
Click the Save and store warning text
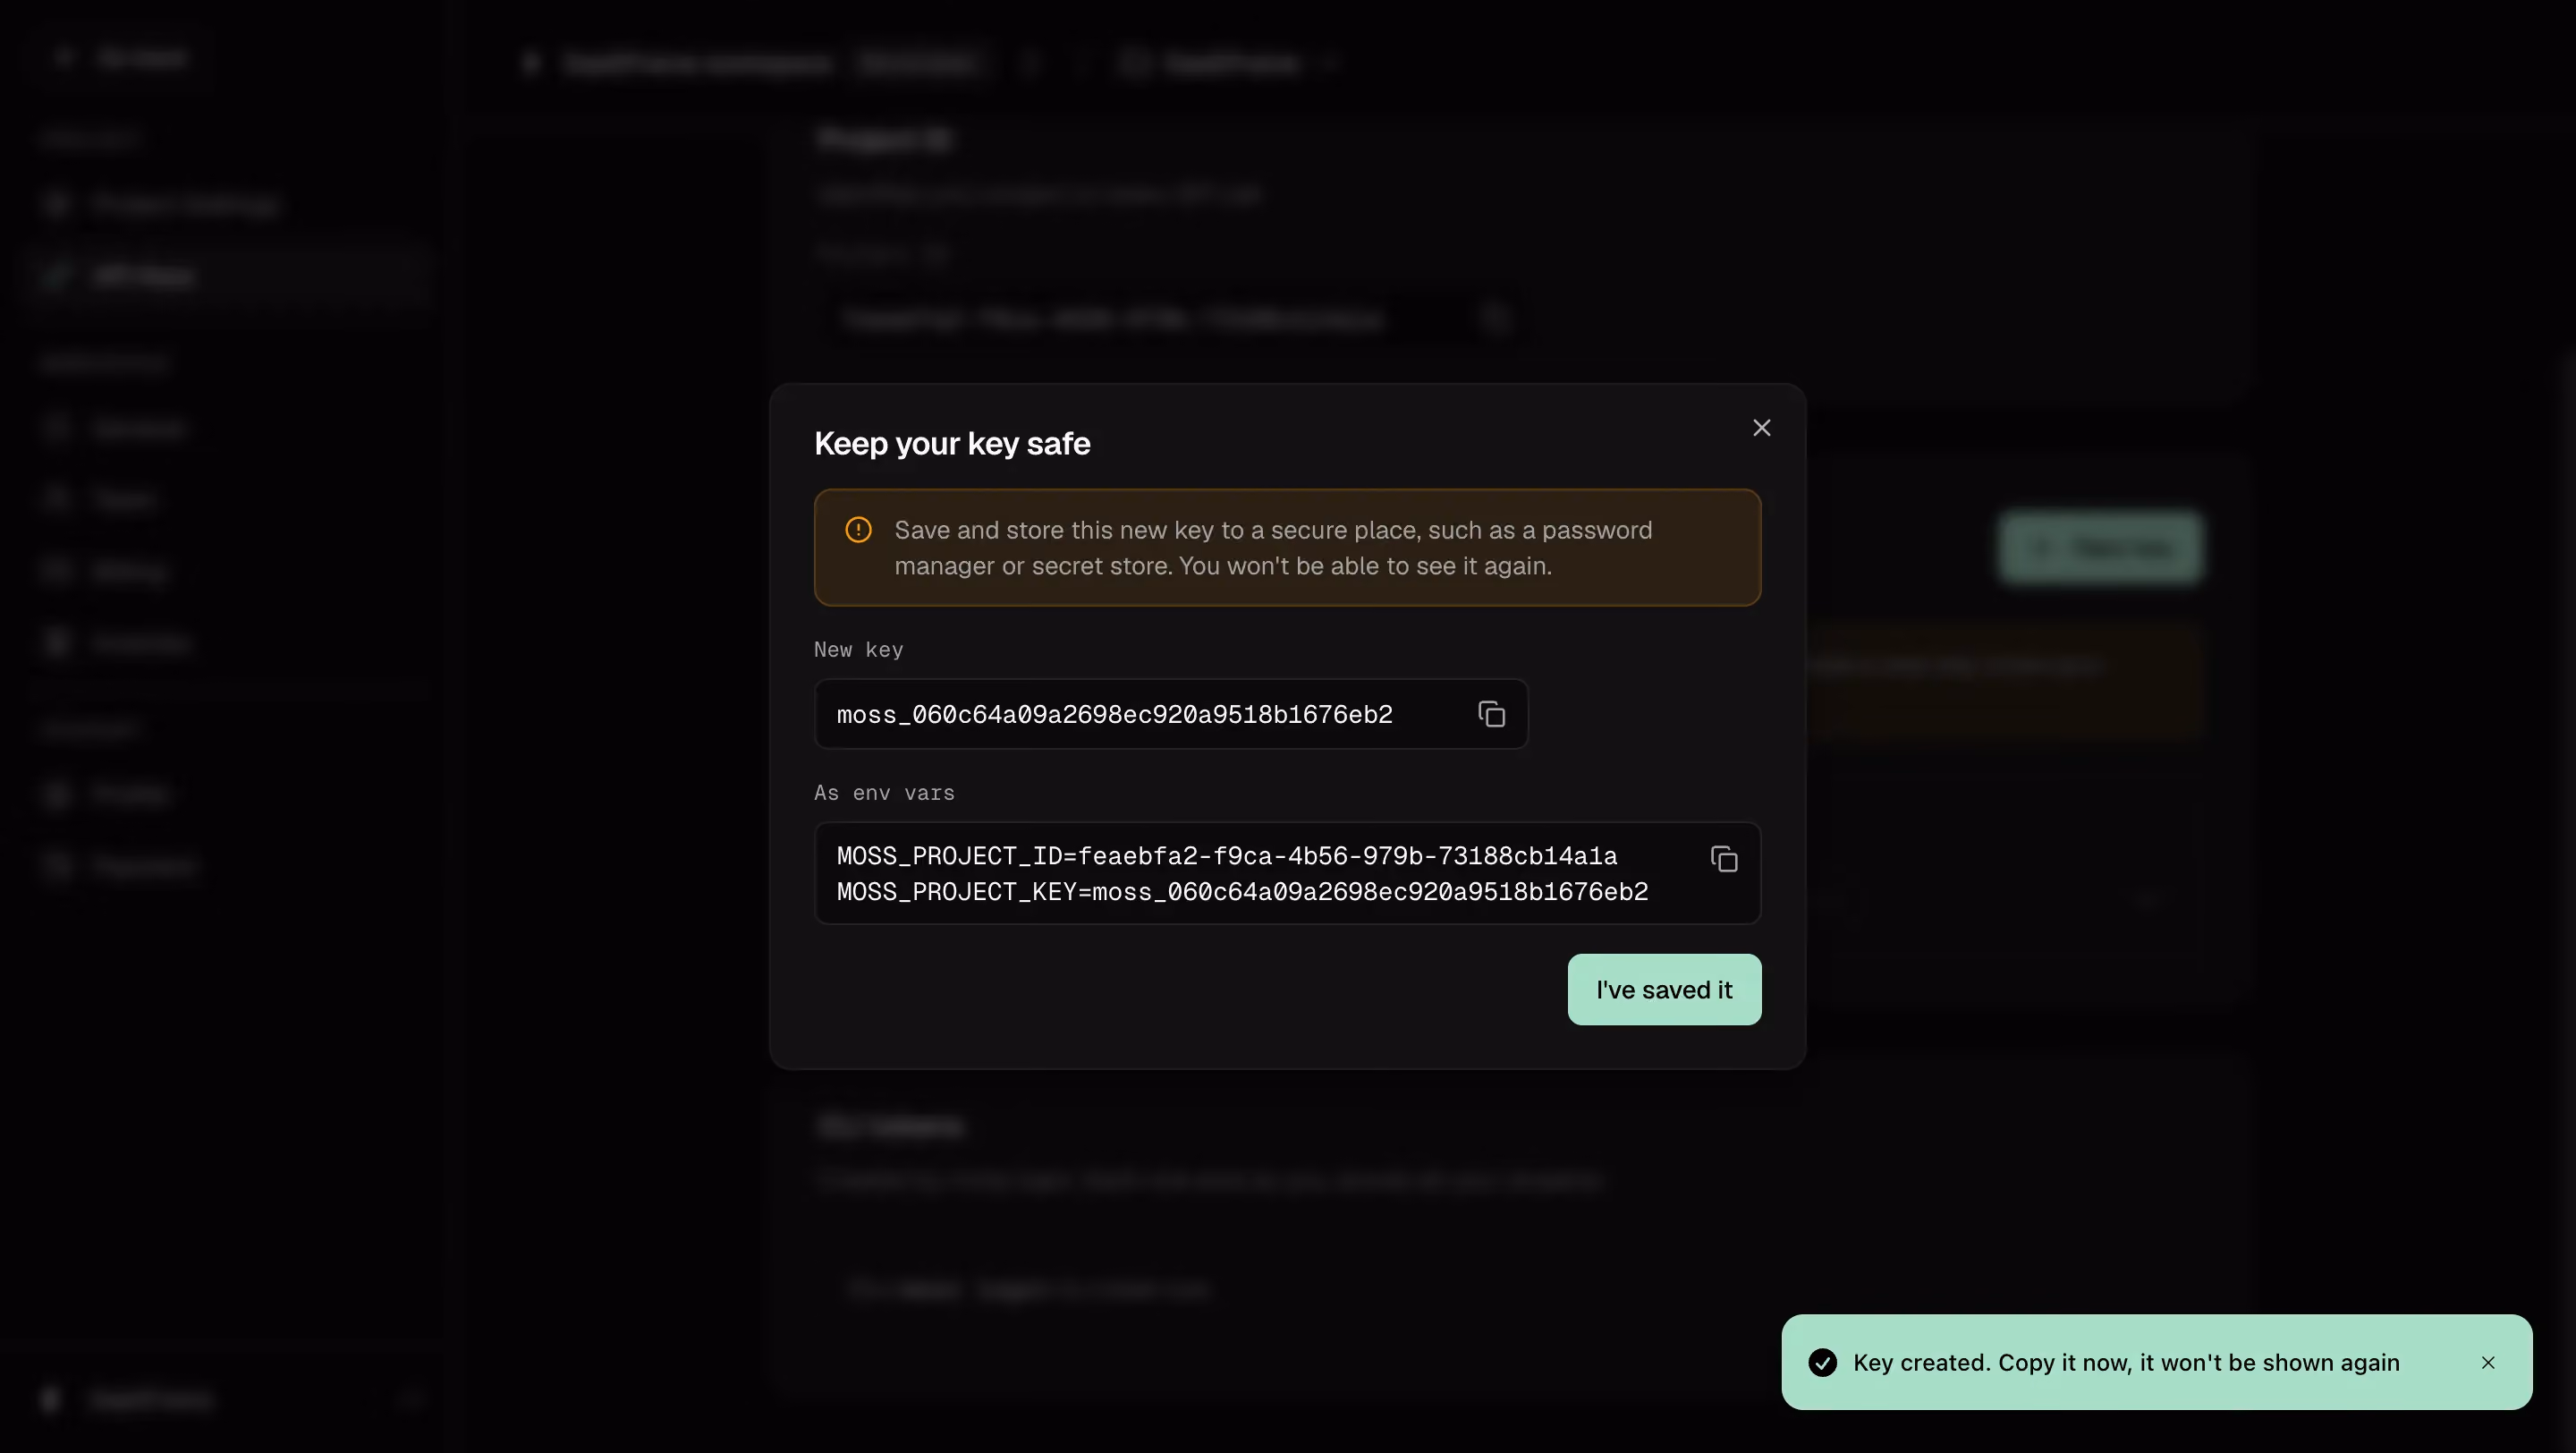(x=1273, y=548)
